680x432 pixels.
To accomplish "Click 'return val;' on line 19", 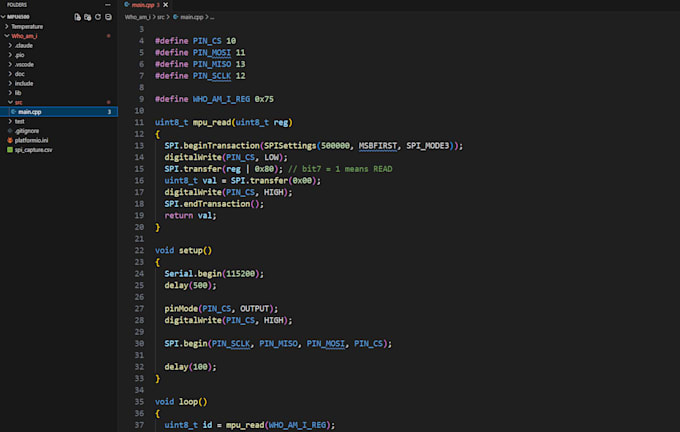I will click(x=190, y=216).
